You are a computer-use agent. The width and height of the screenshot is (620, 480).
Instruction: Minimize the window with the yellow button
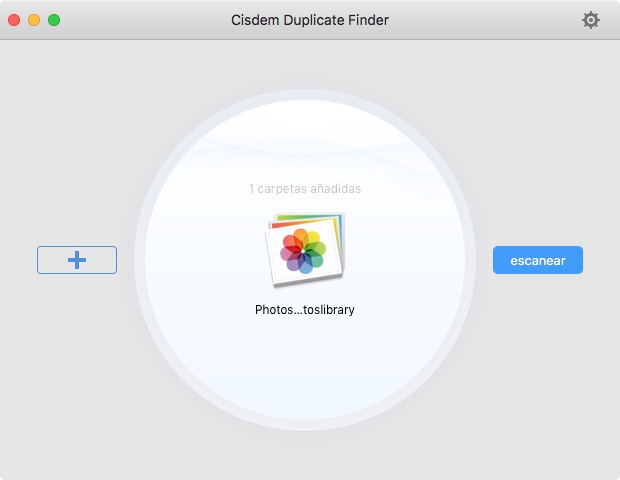pos(34,20)
